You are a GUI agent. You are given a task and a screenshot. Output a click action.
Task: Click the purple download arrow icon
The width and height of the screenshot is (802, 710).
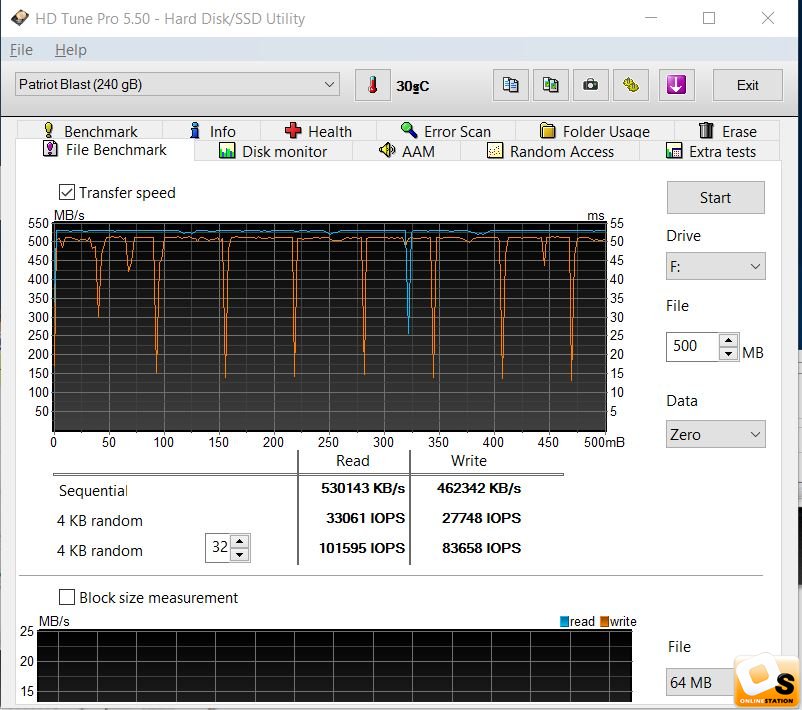pos(676,85)
